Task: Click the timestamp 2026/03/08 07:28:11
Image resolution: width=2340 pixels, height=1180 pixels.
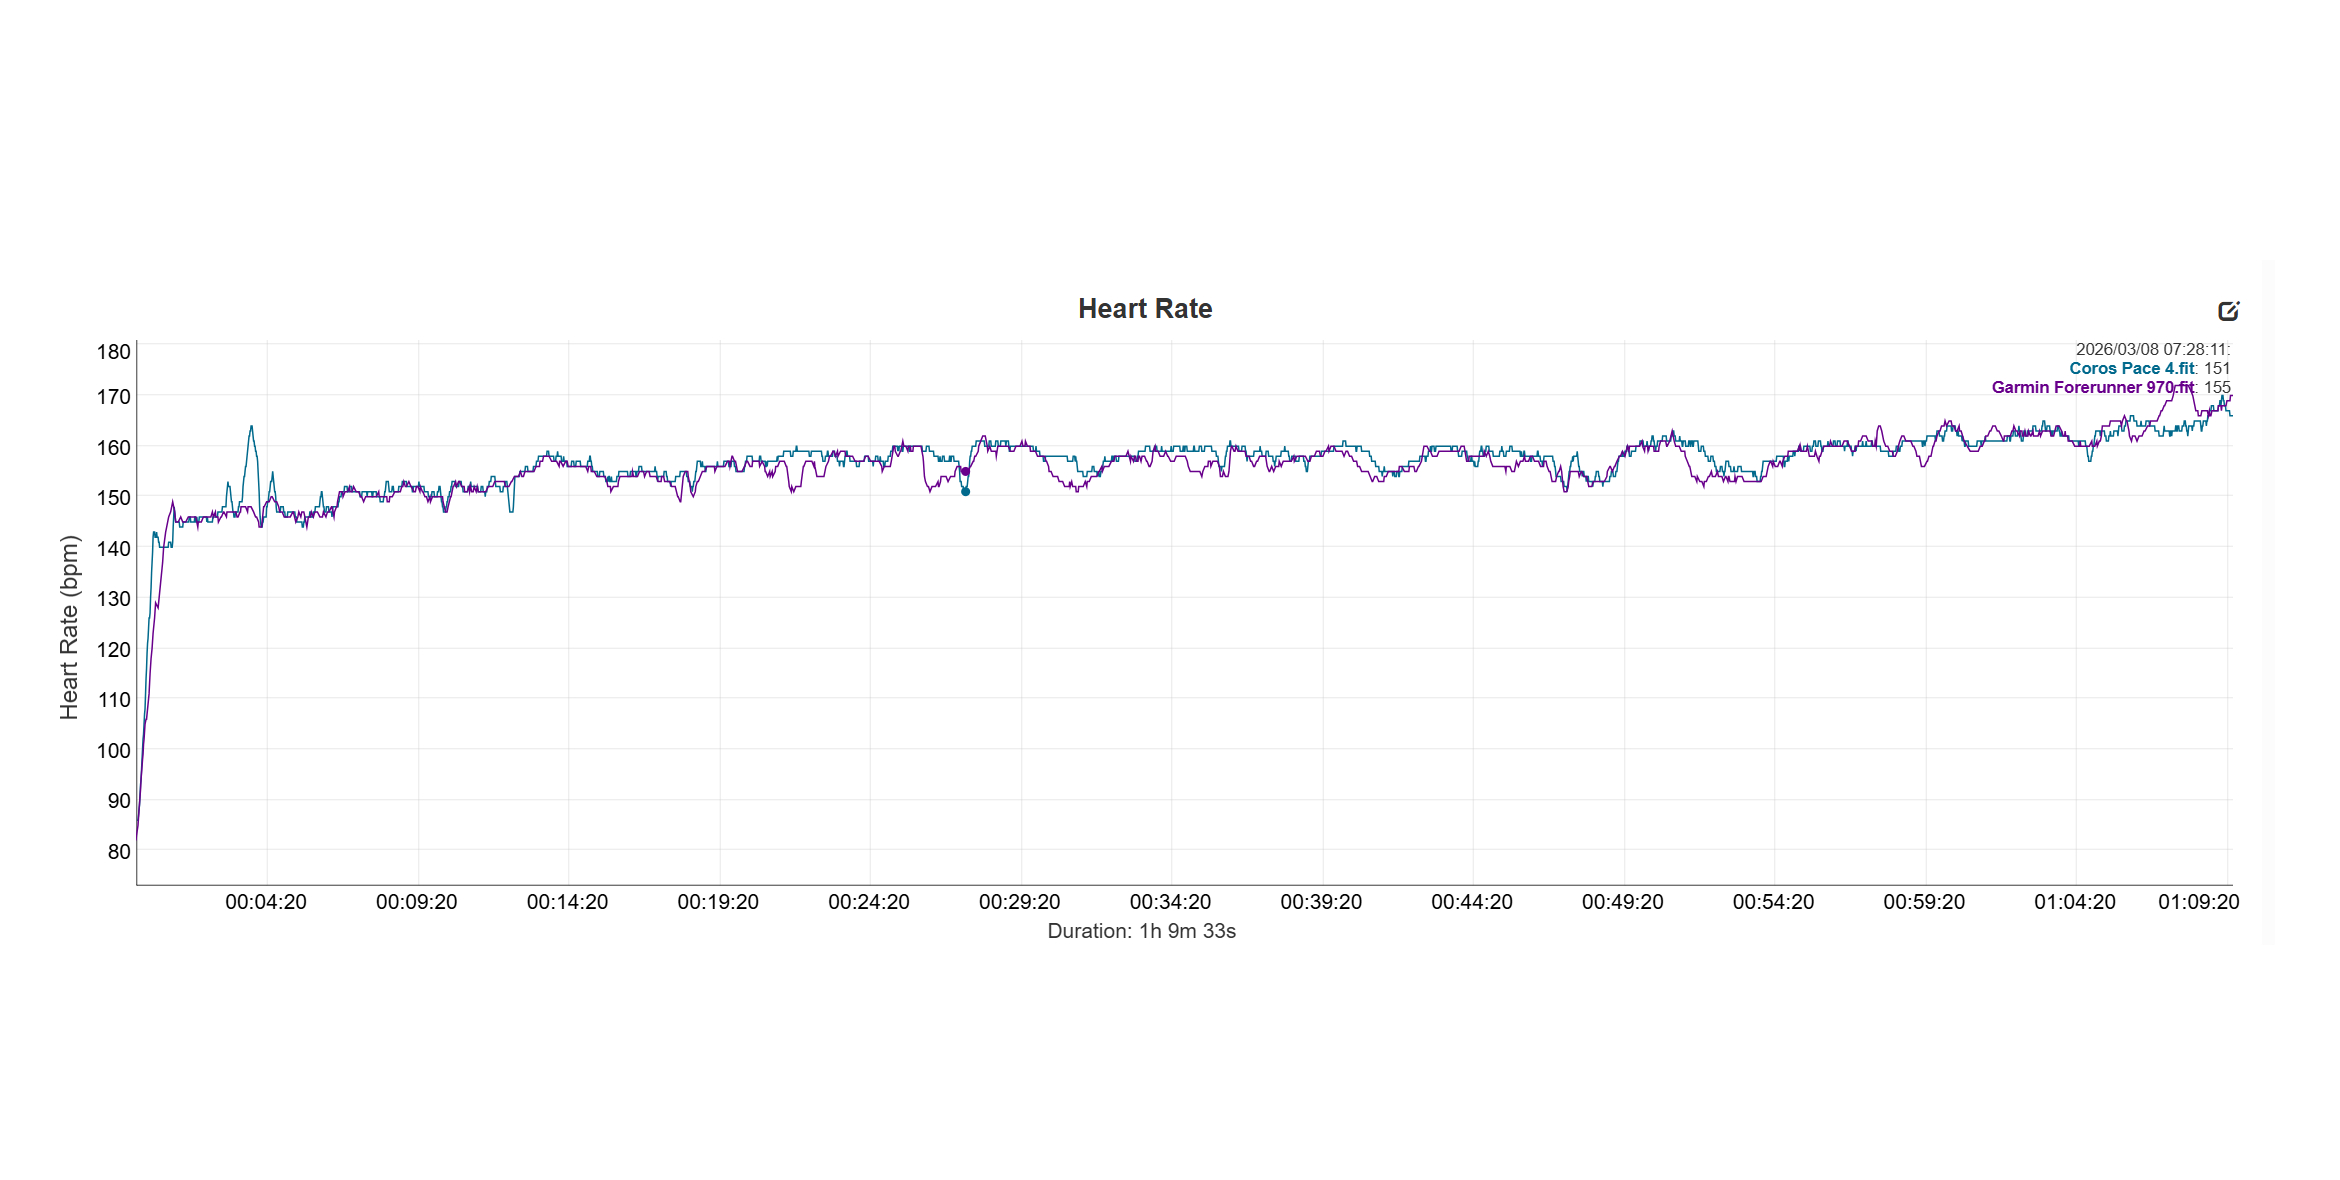Action: pos(2152,350)
